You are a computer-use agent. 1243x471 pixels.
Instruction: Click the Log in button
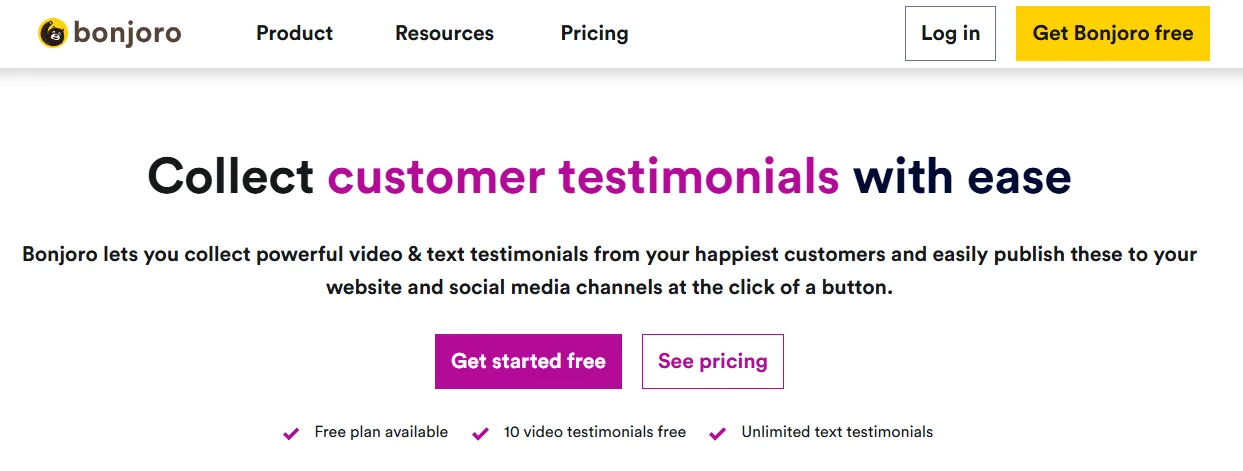coord(950,33)
